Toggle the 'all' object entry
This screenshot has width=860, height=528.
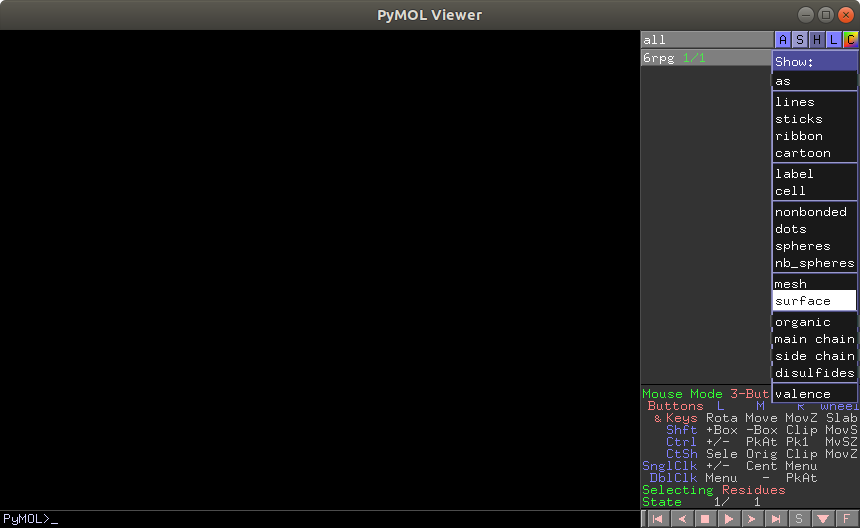pyautogui.click(x=706, y=39)
